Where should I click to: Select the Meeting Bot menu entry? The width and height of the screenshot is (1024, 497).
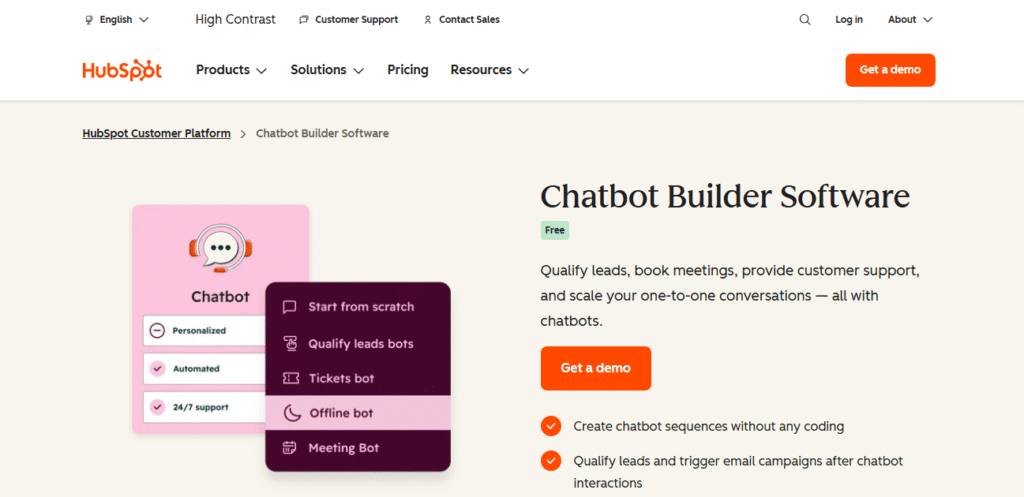pyautogui.click(x=358, y=448)
